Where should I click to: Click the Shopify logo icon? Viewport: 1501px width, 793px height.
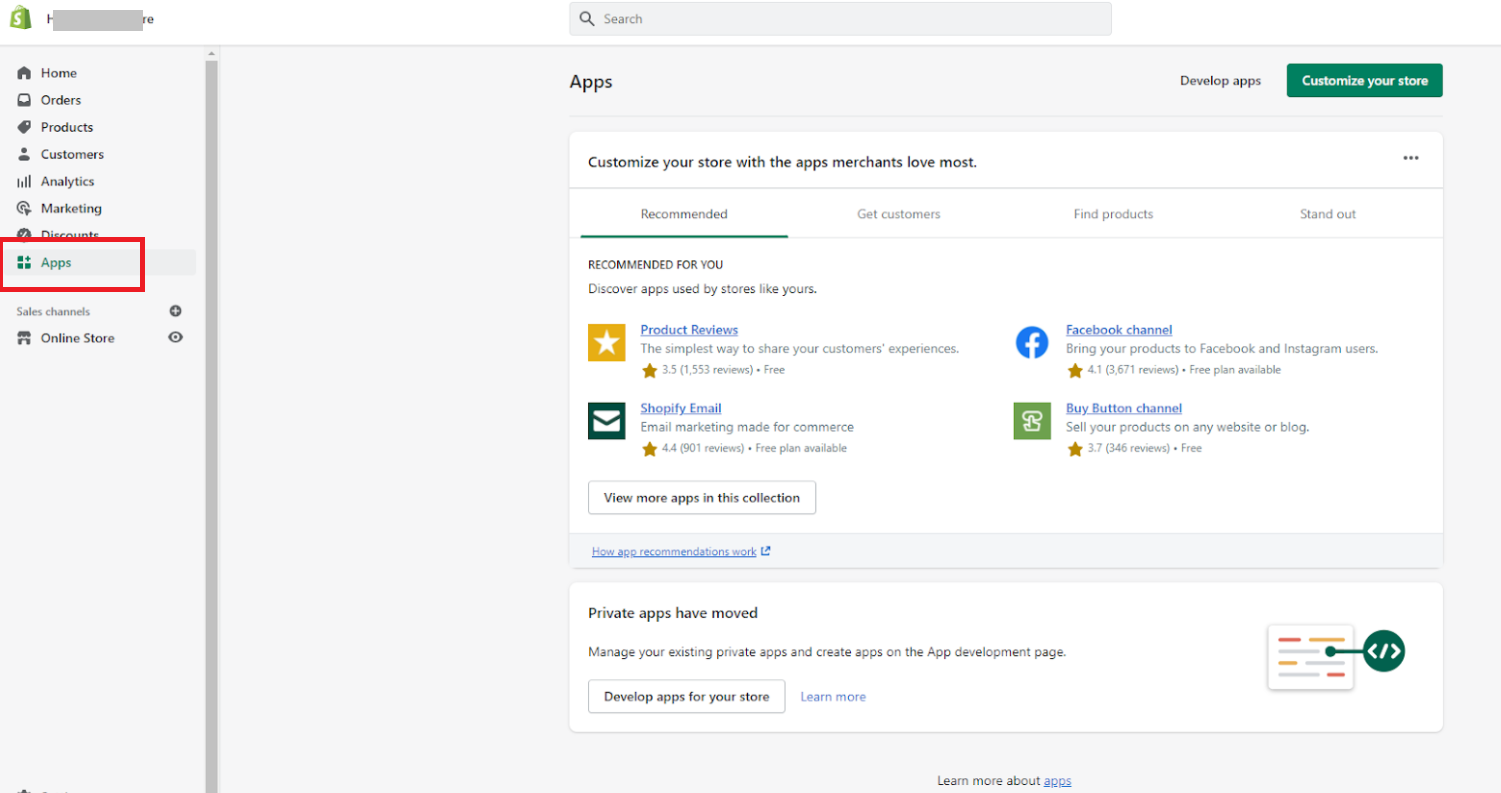tap(22, 18)
